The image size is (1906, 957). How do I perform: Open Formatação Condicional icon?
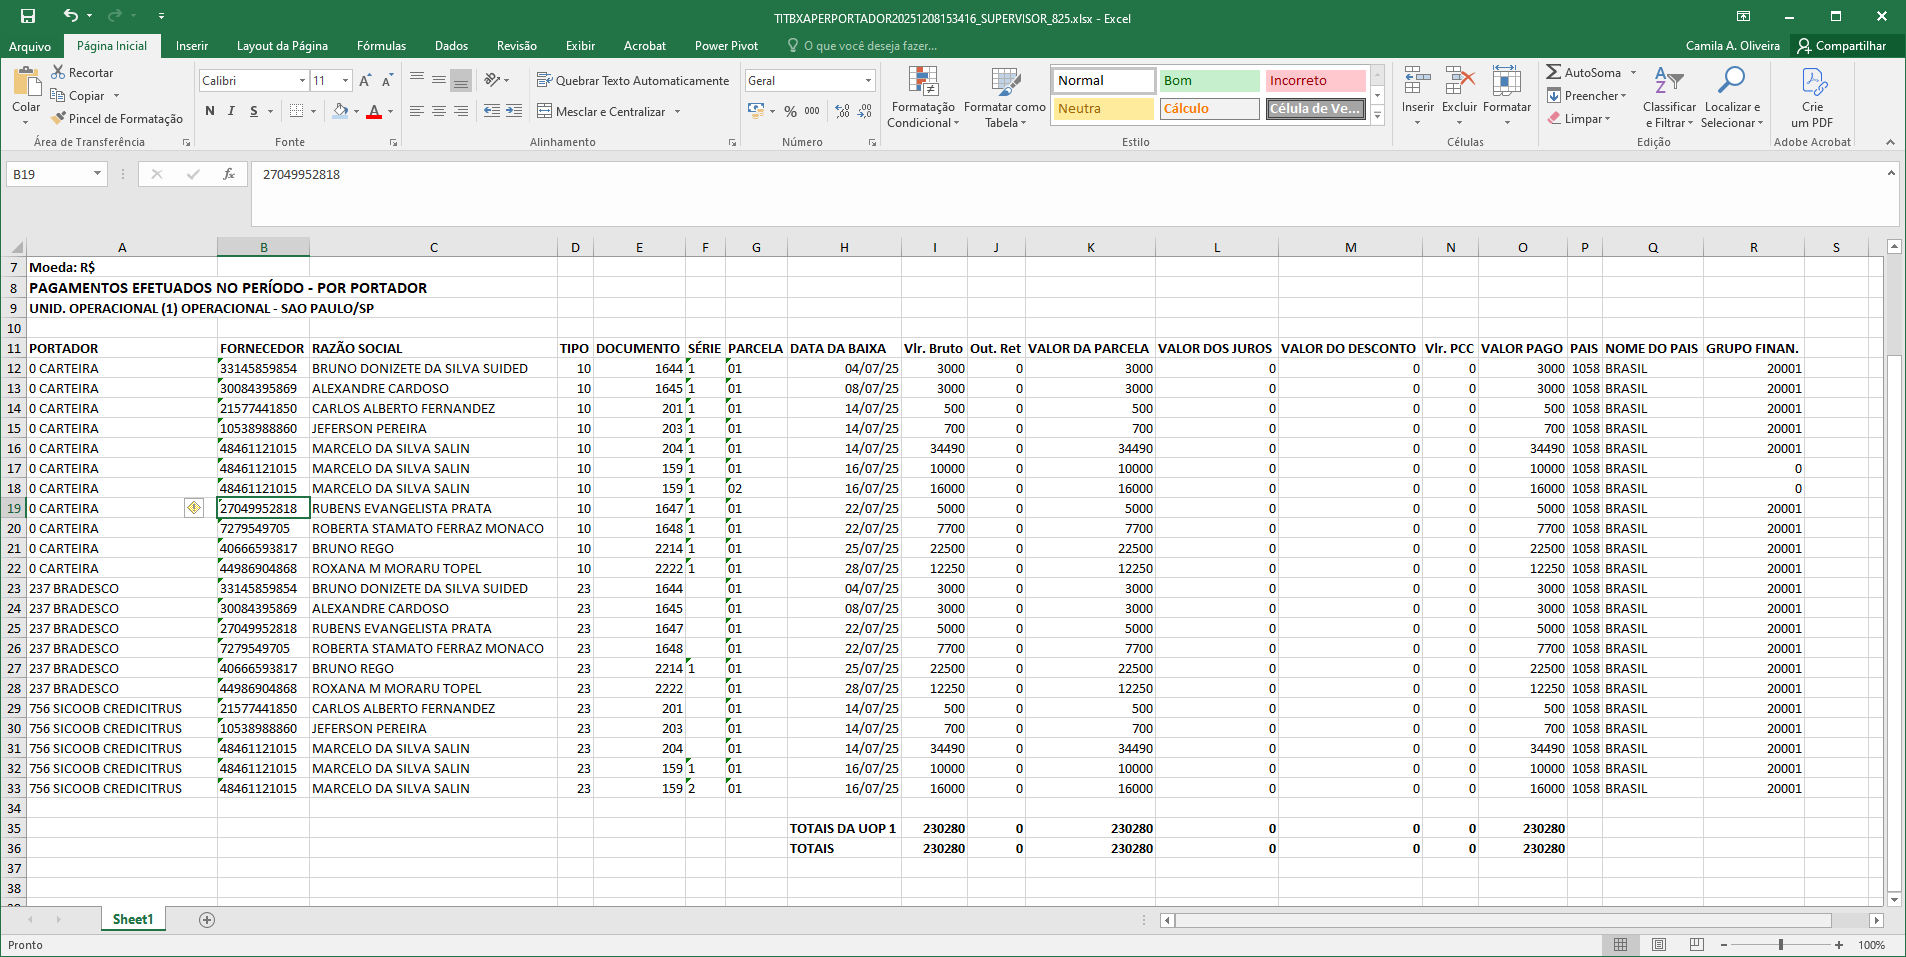pyautogui.click(x=922, y=83)
